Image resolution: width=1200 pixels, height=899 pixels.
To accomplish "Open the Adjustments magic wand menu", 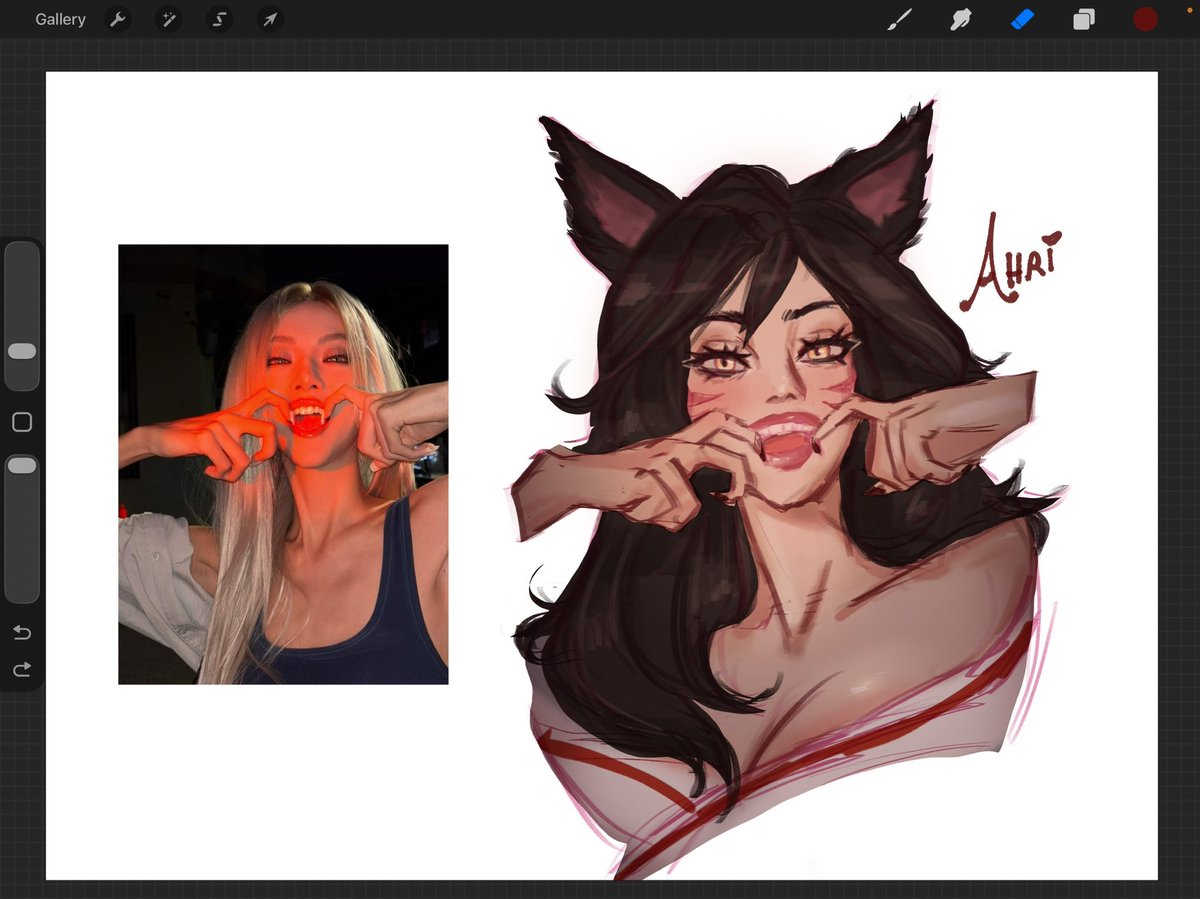I will pyautogui.click(x=169, y=19).
